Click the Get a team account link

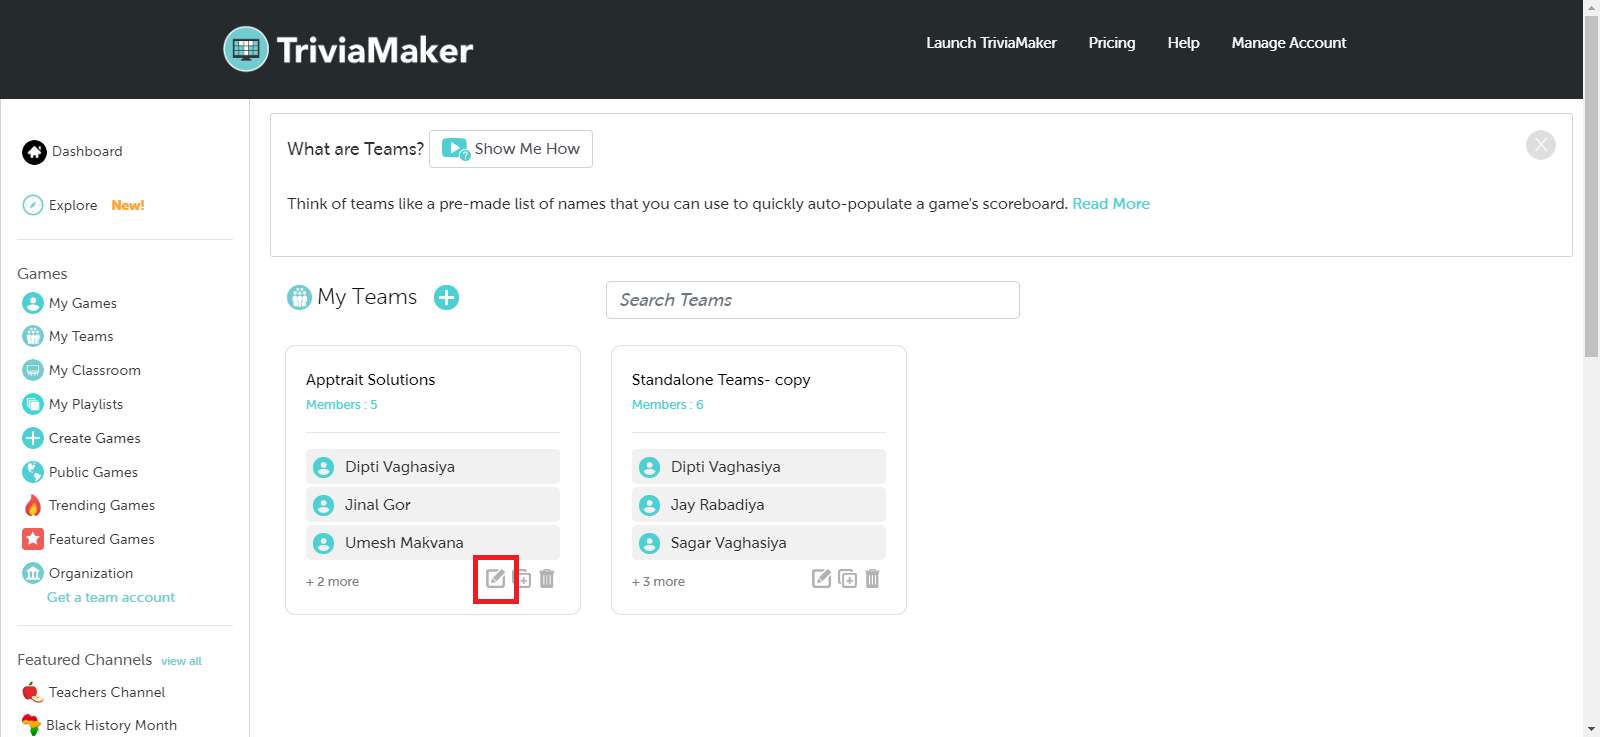pos(111,597)
